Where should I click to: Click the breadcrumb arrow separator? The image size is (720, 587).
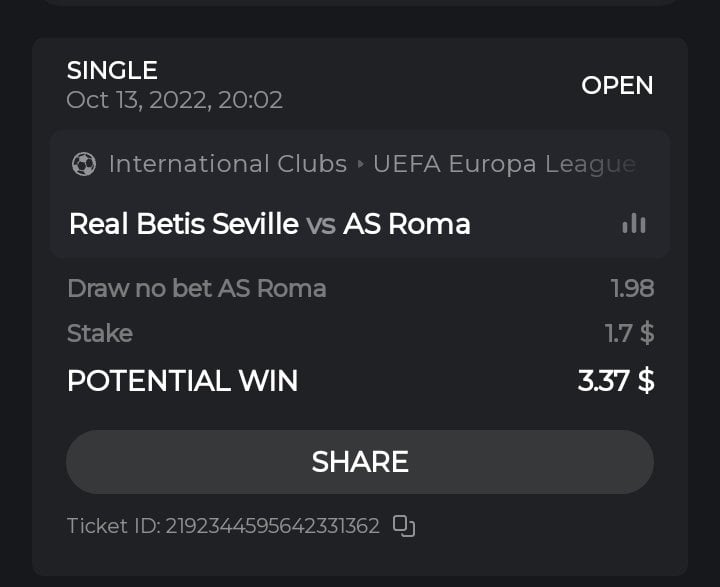click(360, 165)
